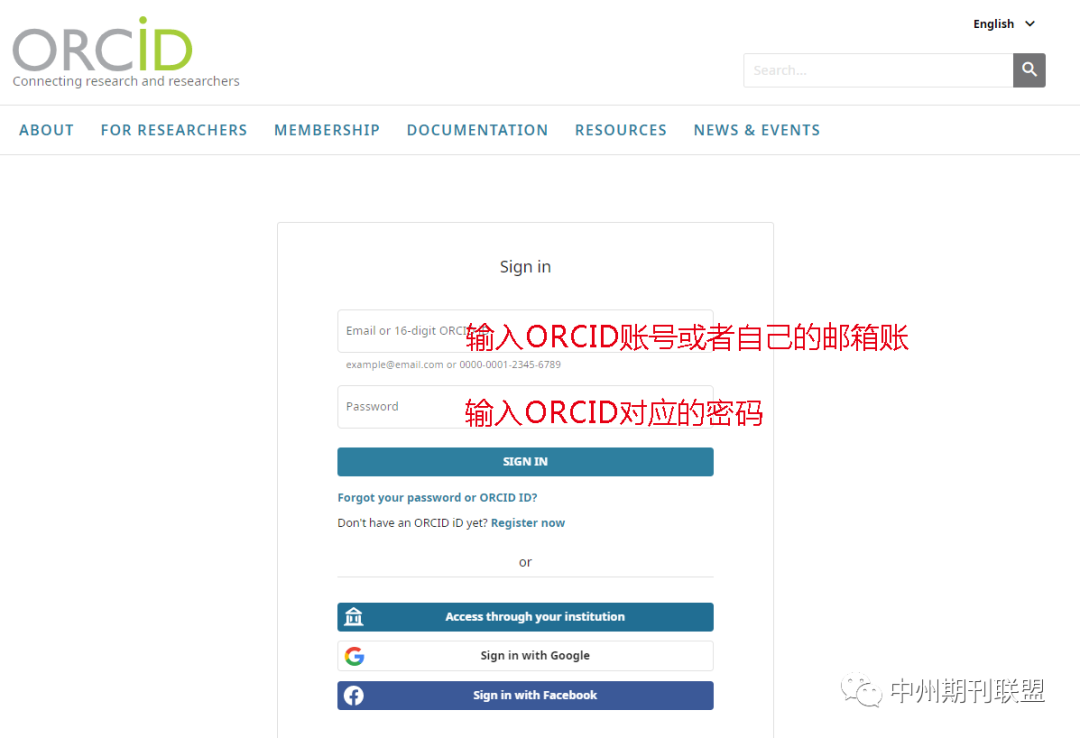Click the Forgot your password link
This screenshot has width=1080, height=738.
437,497
